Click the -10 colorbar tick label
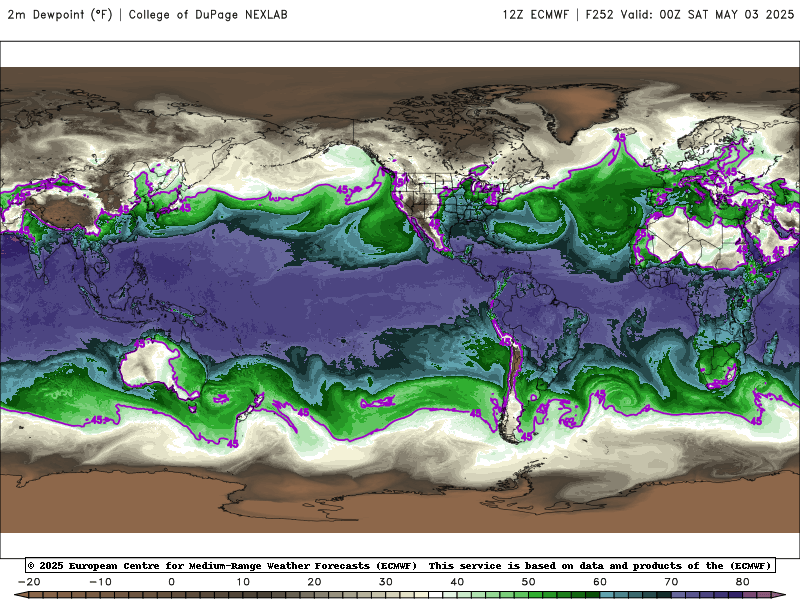The height and width of the screenshot is (600, 800). pos(100,582)
